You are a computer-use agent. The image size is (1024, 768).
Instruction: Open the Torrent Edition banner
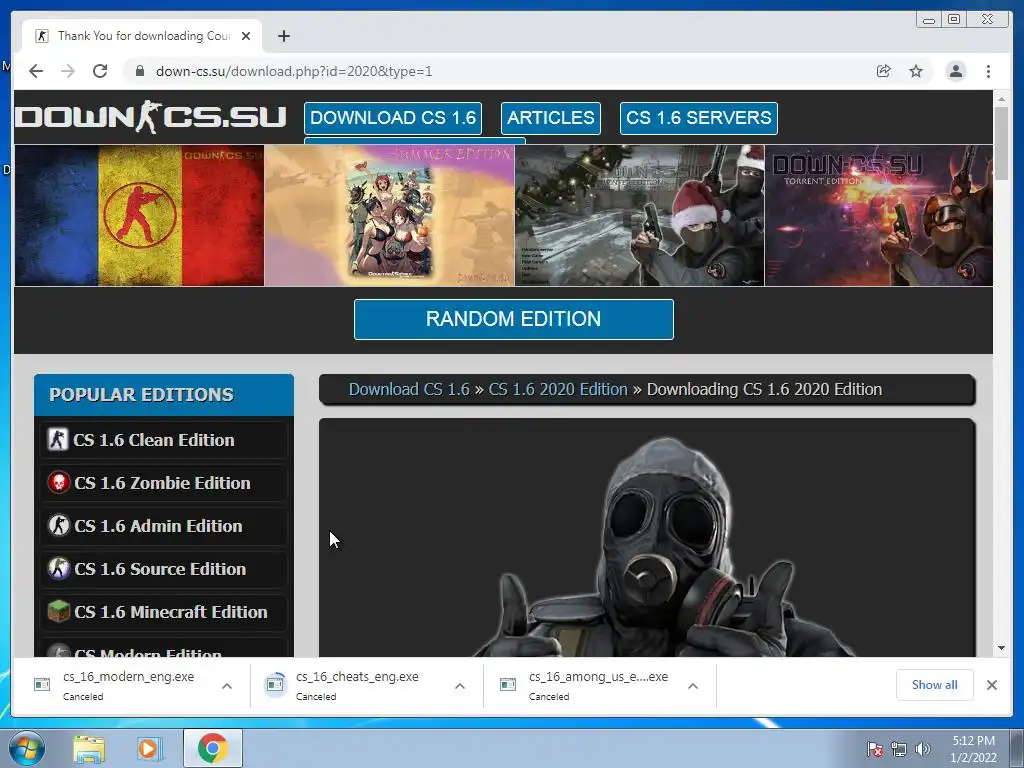(879, 216)
